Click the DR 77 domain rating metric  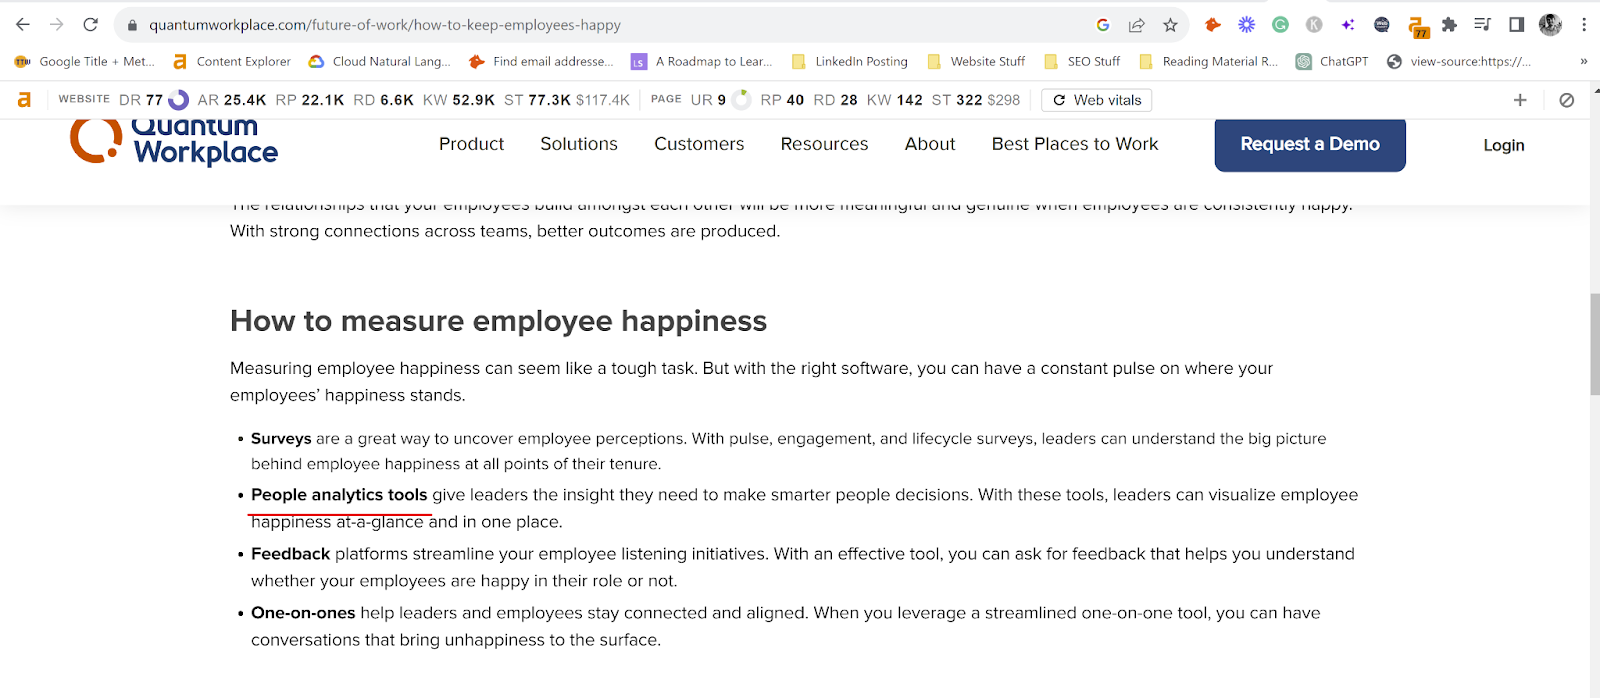153,100
